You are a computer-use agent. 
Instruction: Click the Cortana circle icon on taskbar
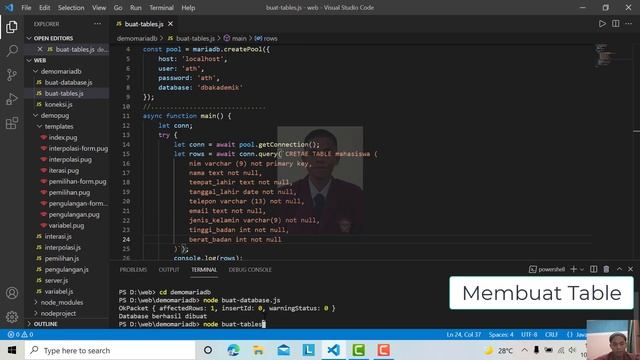(x=208, y=350)
